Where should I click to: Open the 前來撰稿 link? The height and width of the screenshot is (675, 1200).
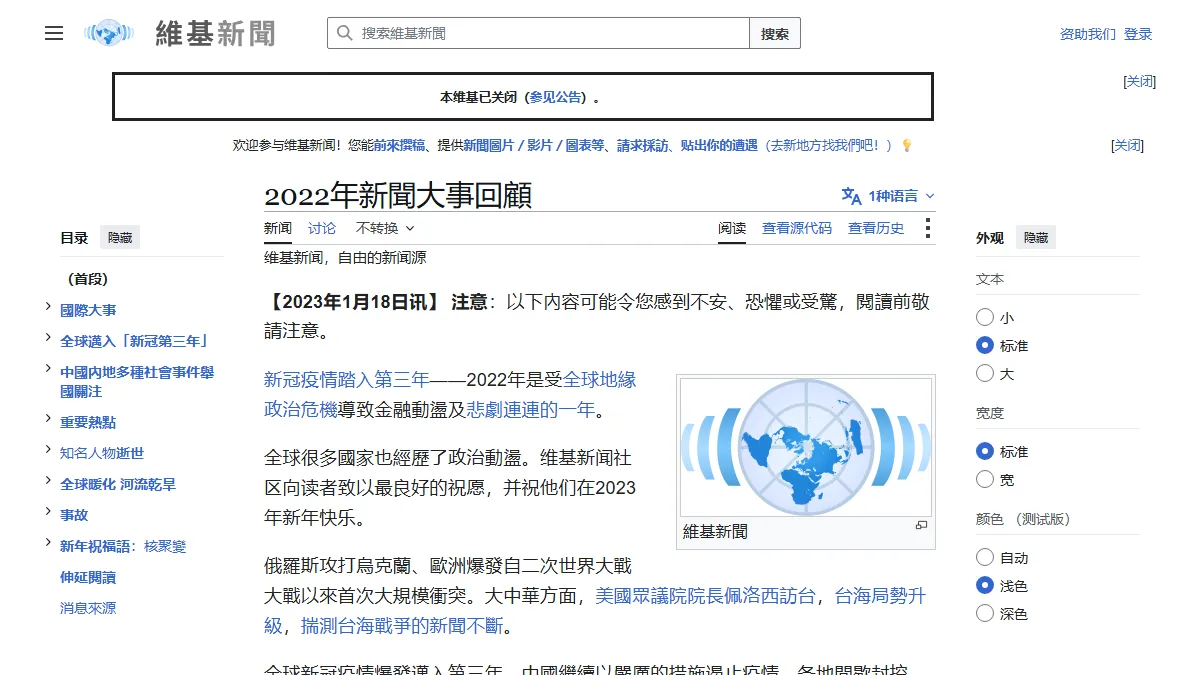[401, 145]
